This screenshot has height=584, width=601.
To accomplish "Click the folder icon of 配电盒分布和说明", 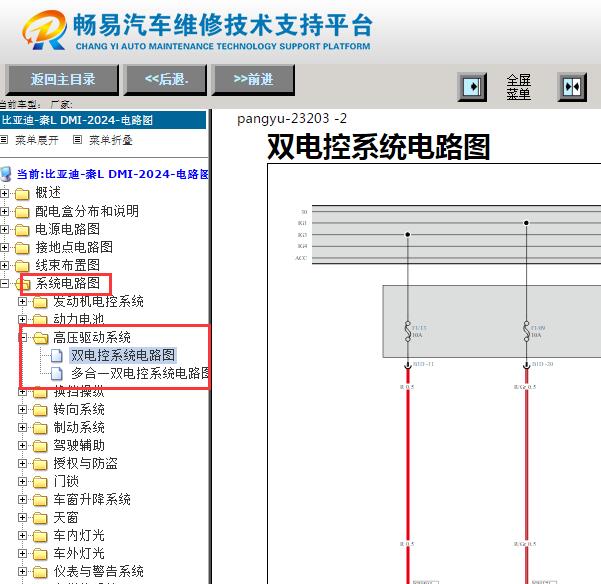I will (22, 212).
